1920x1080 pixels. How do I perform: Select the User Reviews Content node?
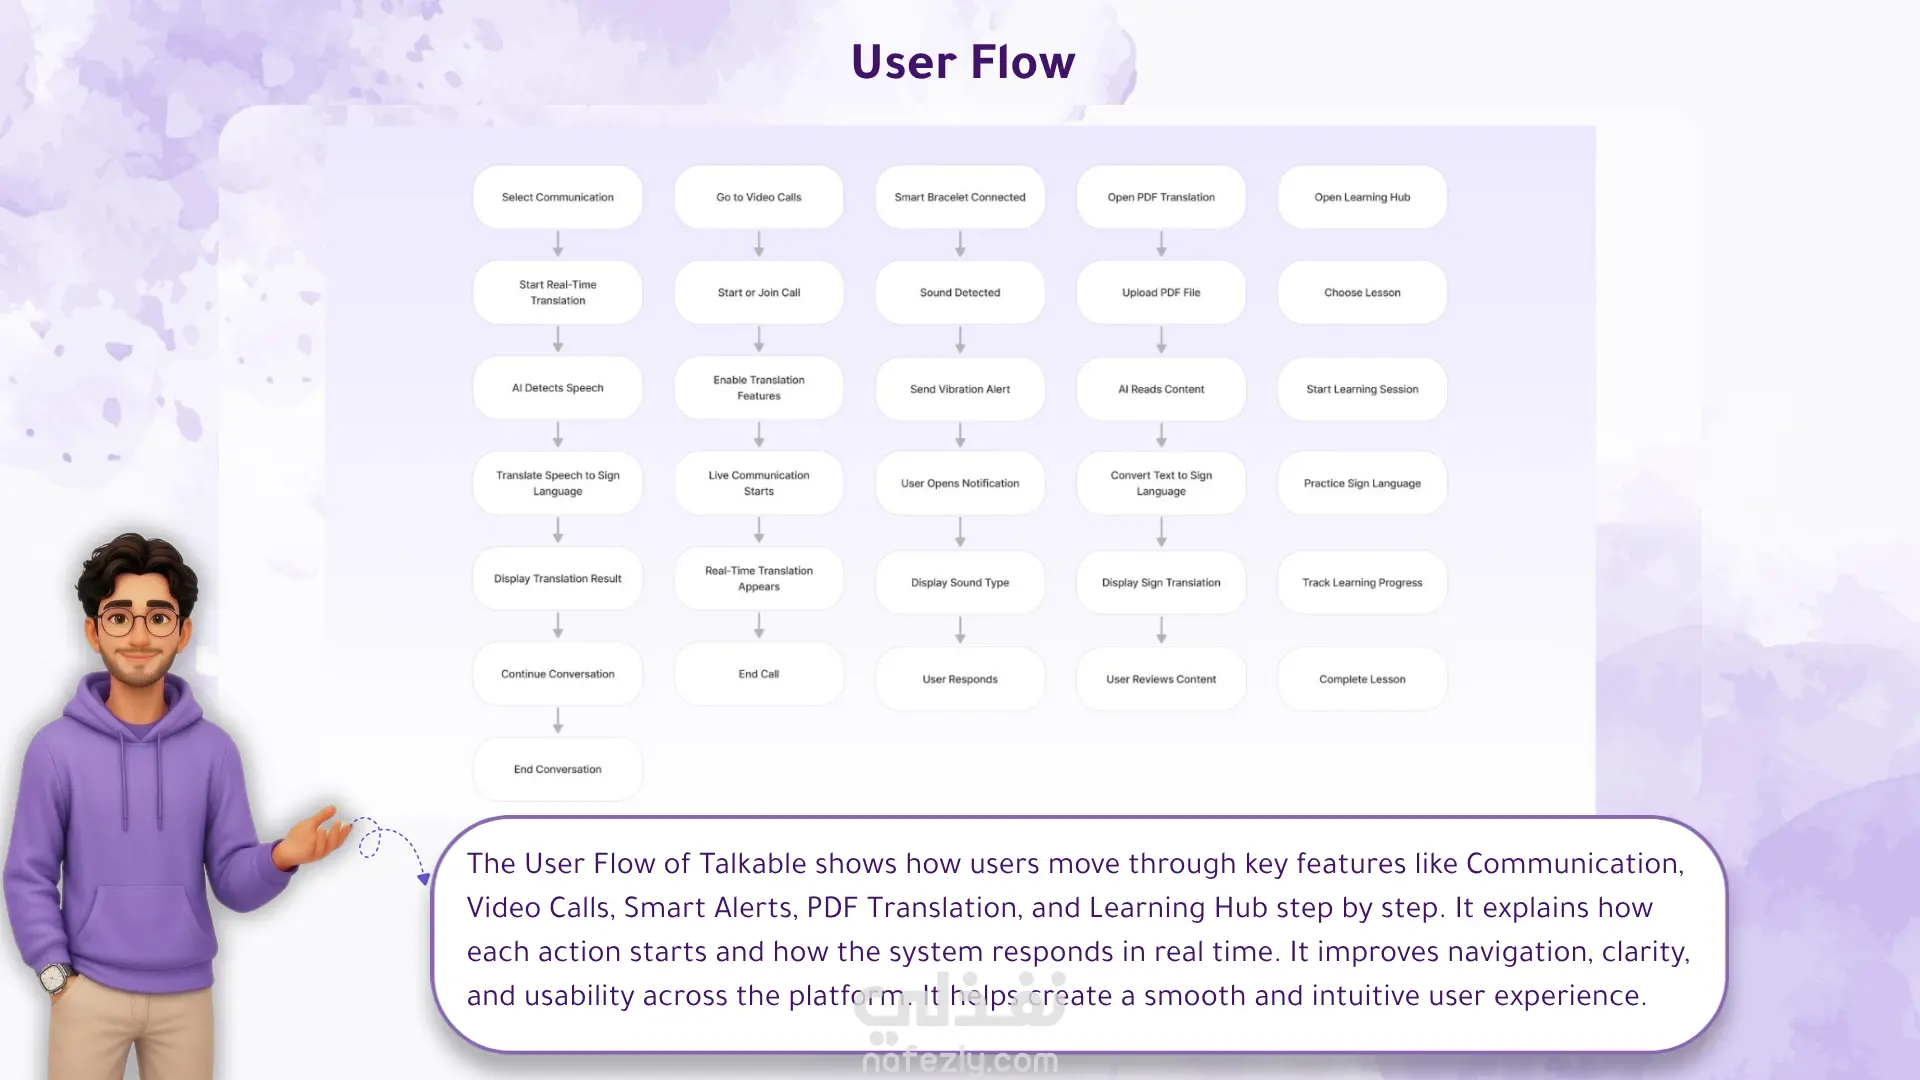[1161, 679]
